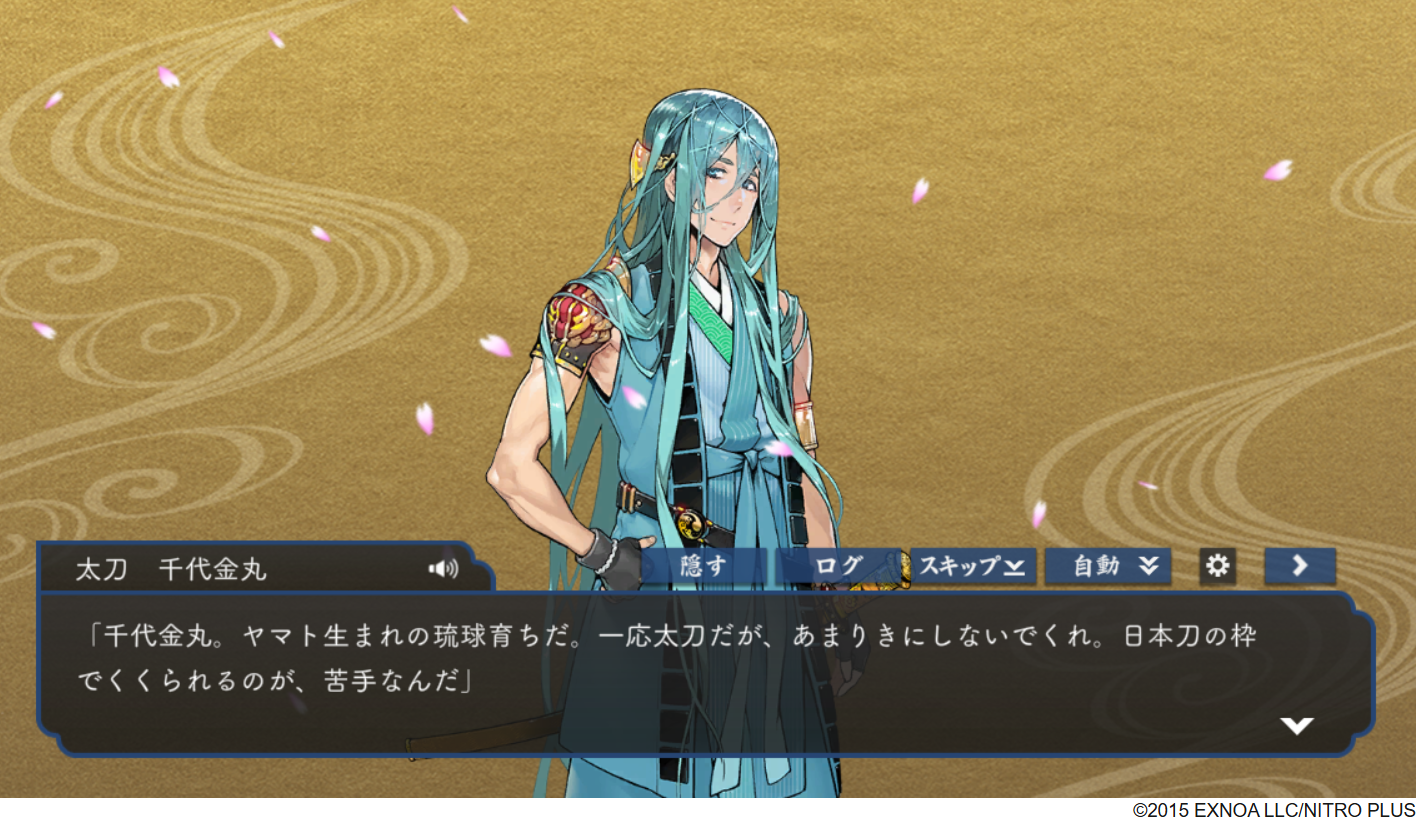Click the 自動 label text
The width and height of the screenshot is (1418, 822).
pyautogui.click(x=1096, y=566)
